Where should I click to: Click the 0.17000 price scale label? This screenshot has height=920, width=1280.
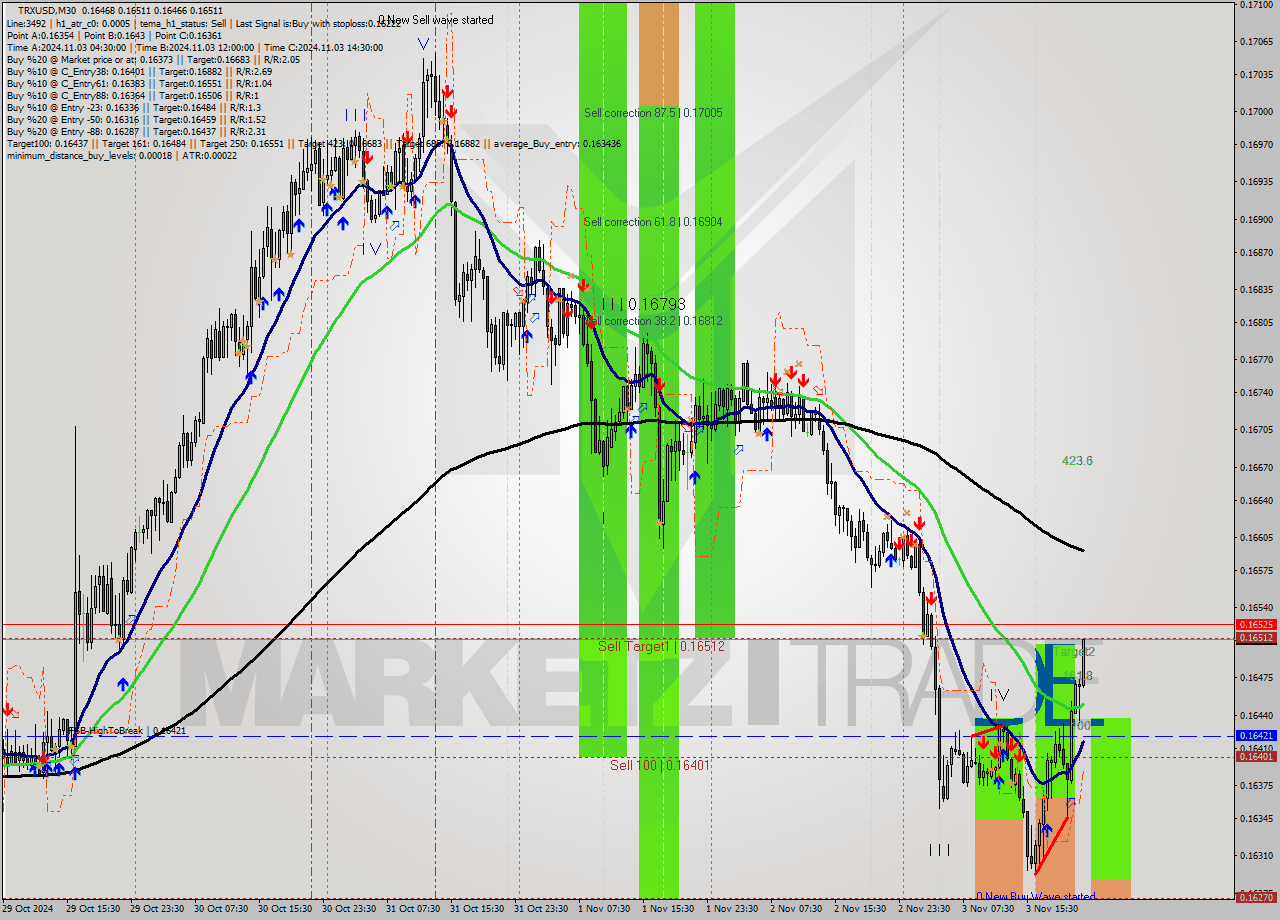tap(1256, 111)
